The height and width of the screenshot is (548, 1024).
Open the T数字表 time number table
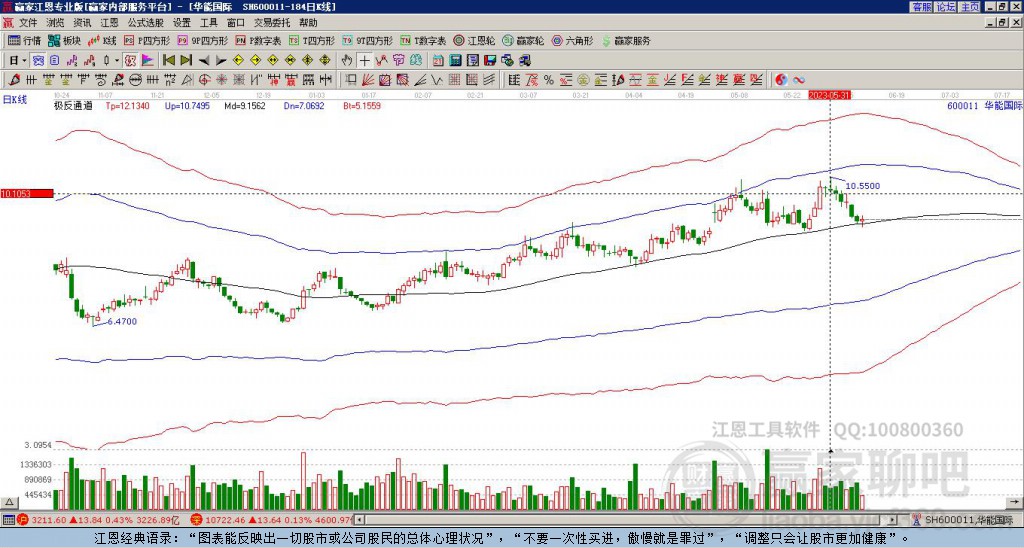point(423,40)
